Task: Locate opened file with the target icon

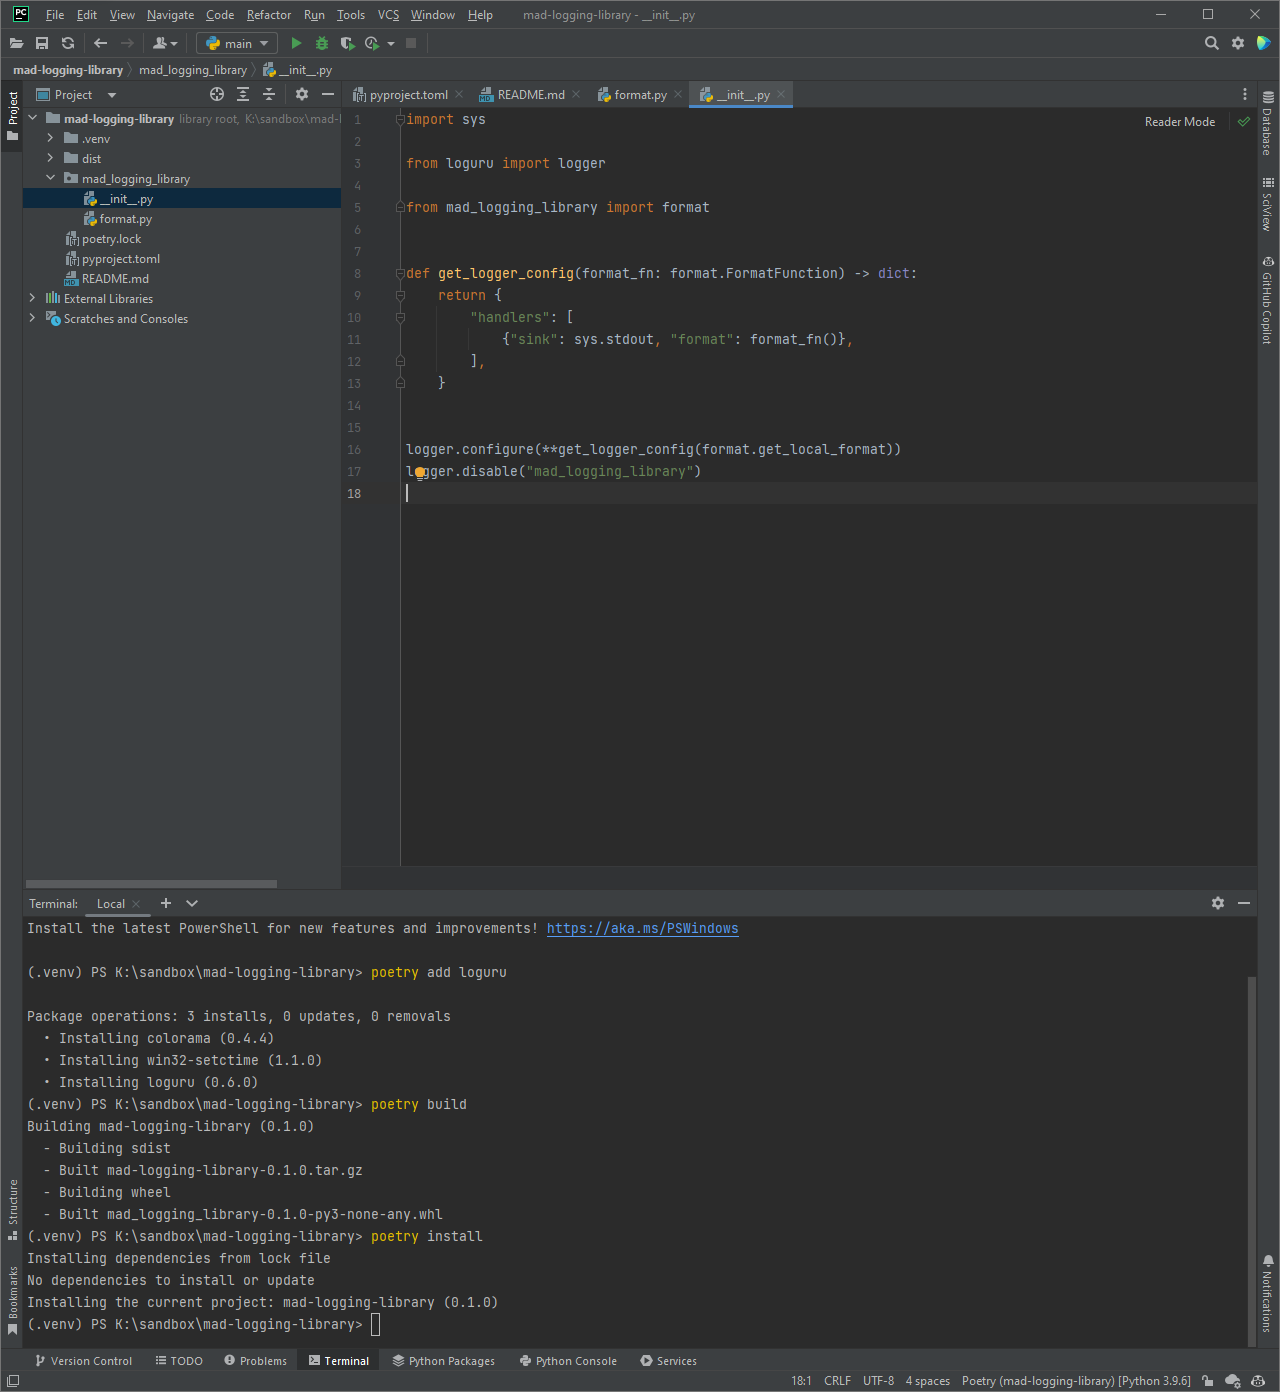Action: 216,93
